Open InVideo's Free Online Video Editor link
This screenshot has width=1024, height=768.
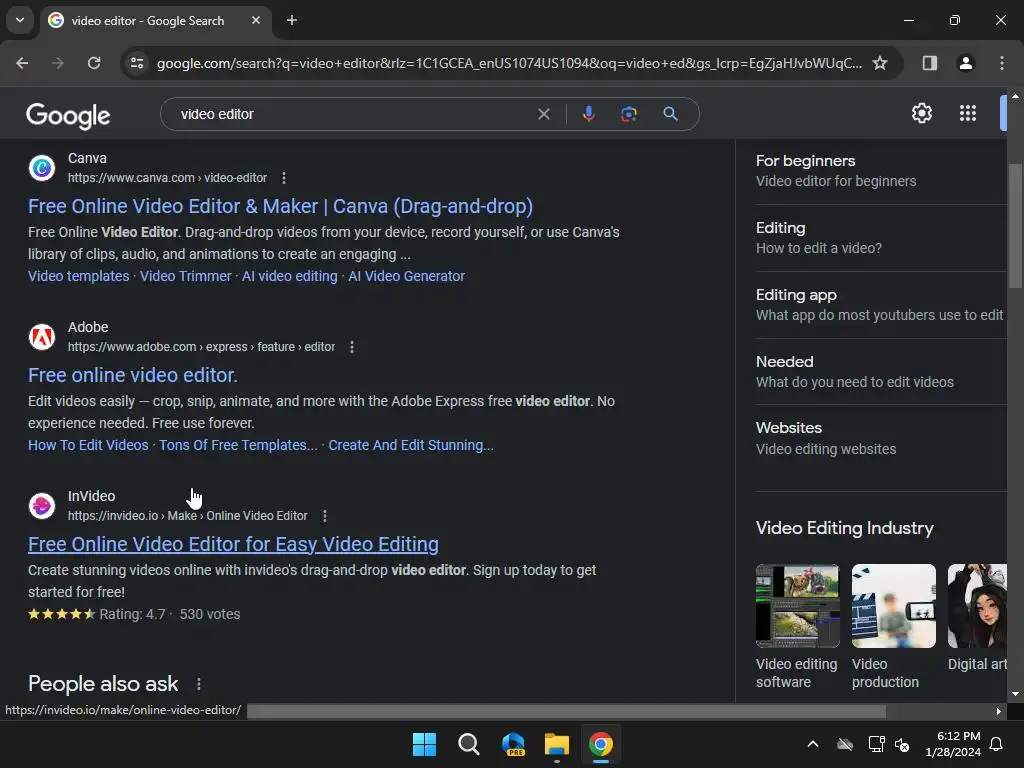click(x=233, y=545)
